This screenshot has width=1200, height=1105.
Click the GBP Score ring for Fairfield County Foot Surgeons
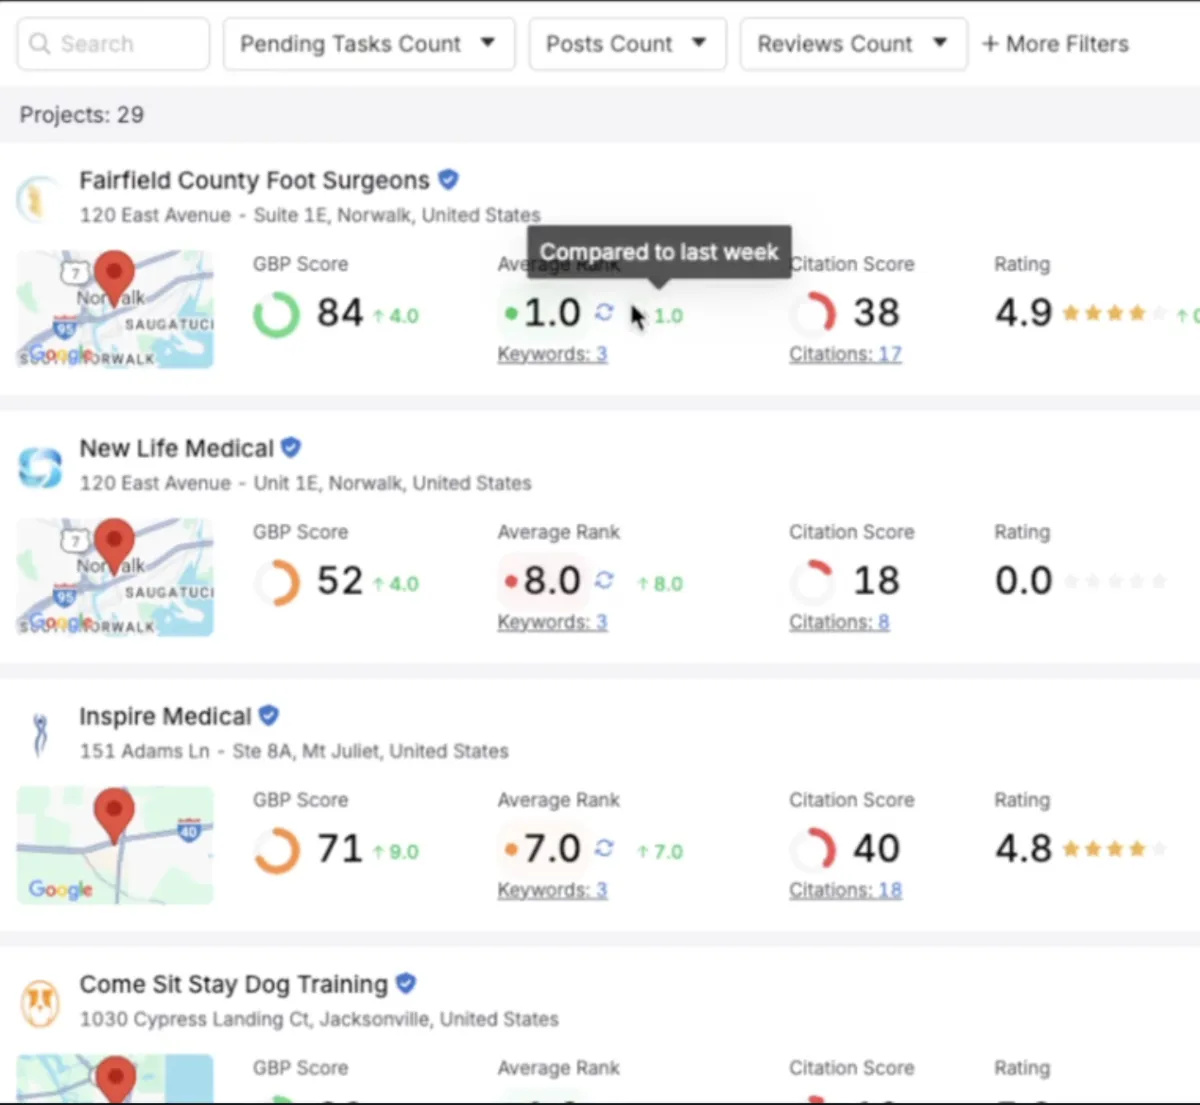(x=276, y=314)
